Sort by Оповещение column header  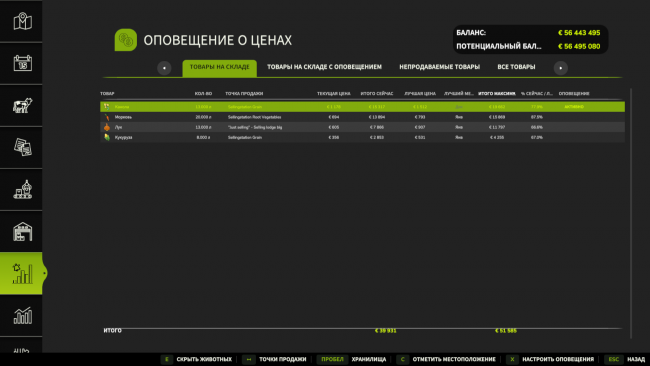click(574, 94)
